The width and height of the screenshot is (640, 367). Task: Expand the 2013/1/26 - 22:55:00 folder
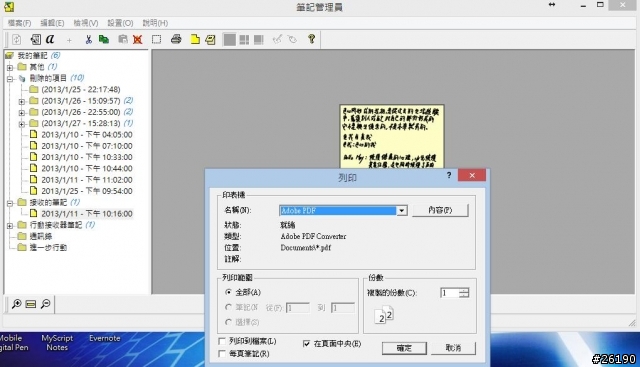(22, 113)
